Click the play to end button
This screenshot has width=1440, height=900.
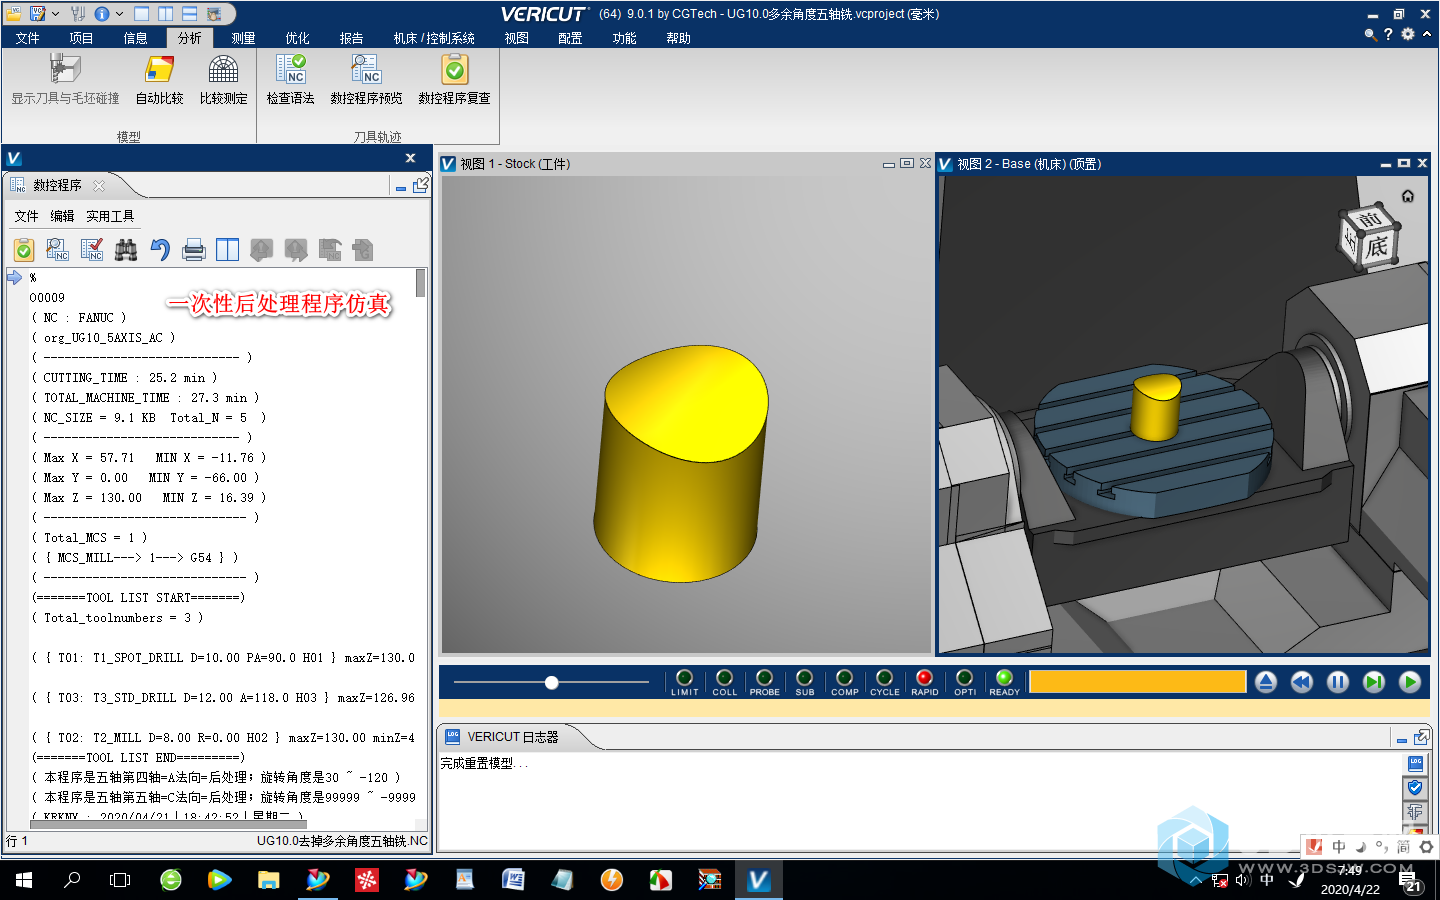click(1410, 682)
